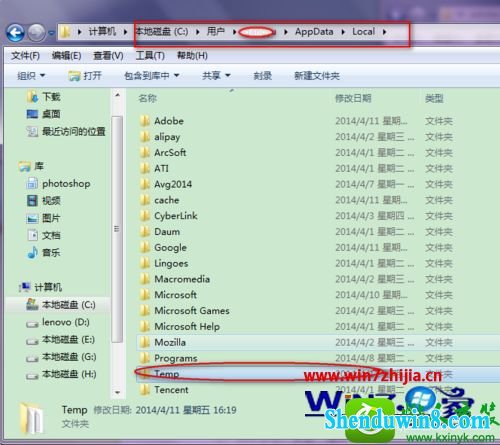Select the Videos library icon in sidebar
Viewport: 500px width, 445px height.
(x=32, y=201)
